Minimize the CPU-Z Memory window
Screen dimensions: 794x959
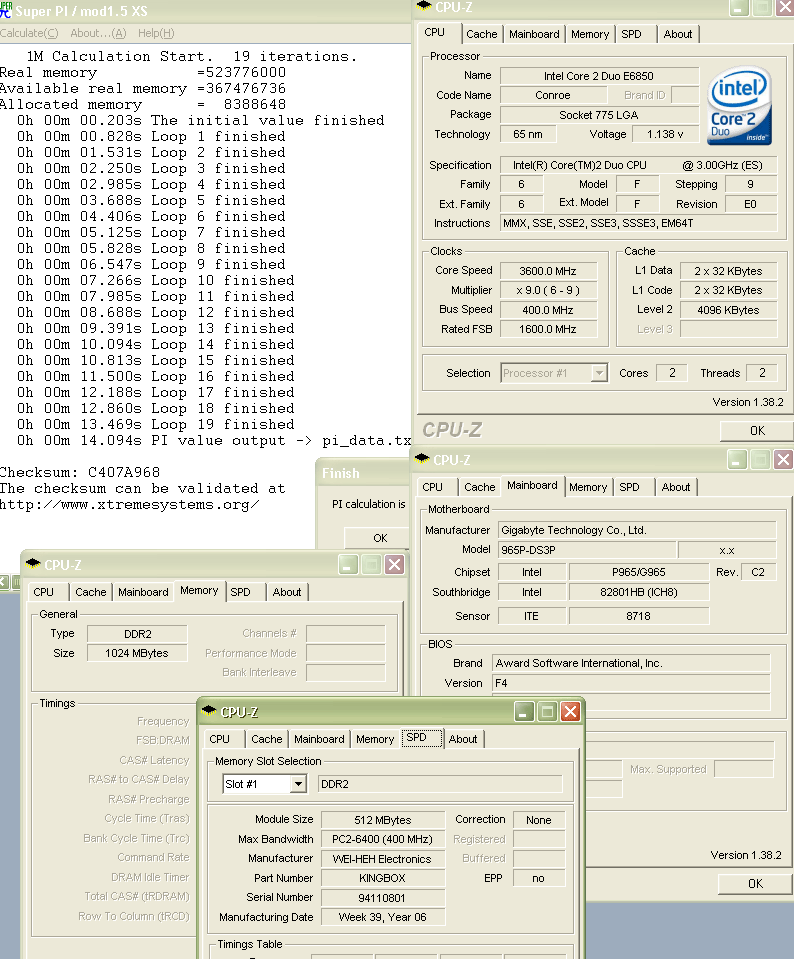[x=348, y=565]
